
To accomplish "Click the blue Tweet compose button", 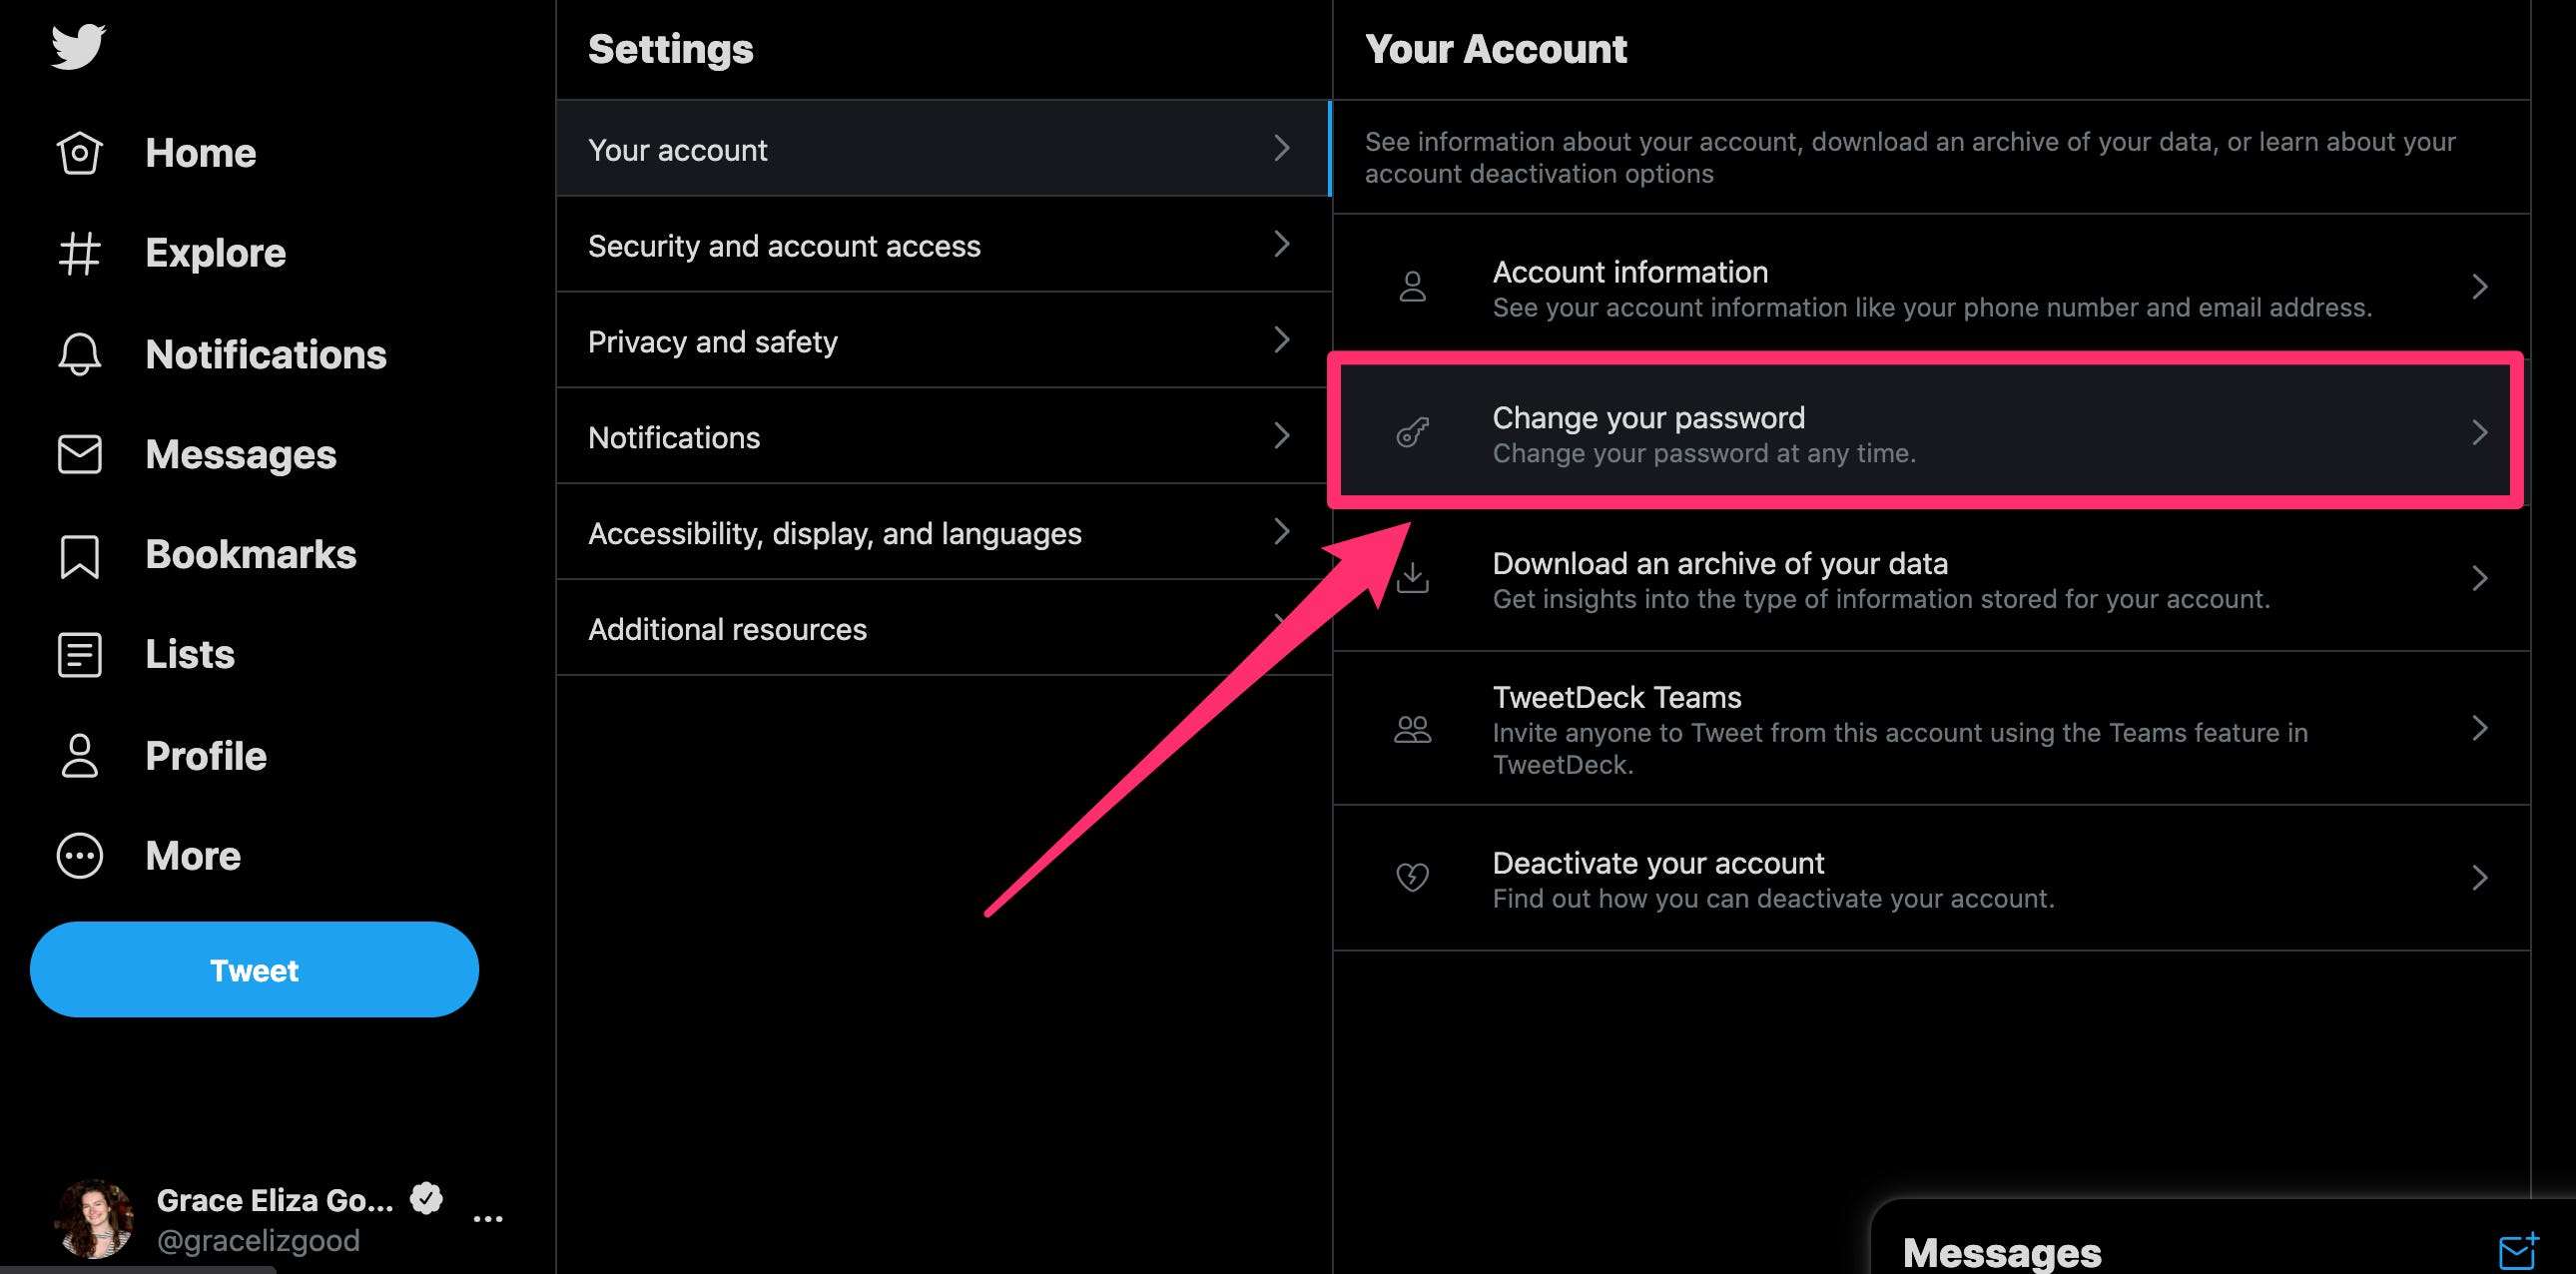I will click(253, 968).
